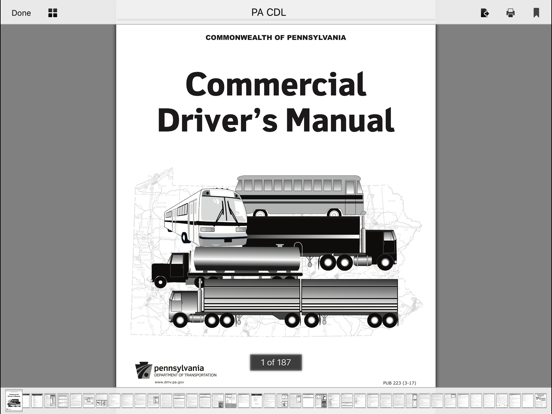Bookmark this page with the bookmark icon
Image resolution: width=552 pixels, height=414 pixels.
[x=536, y=13]
